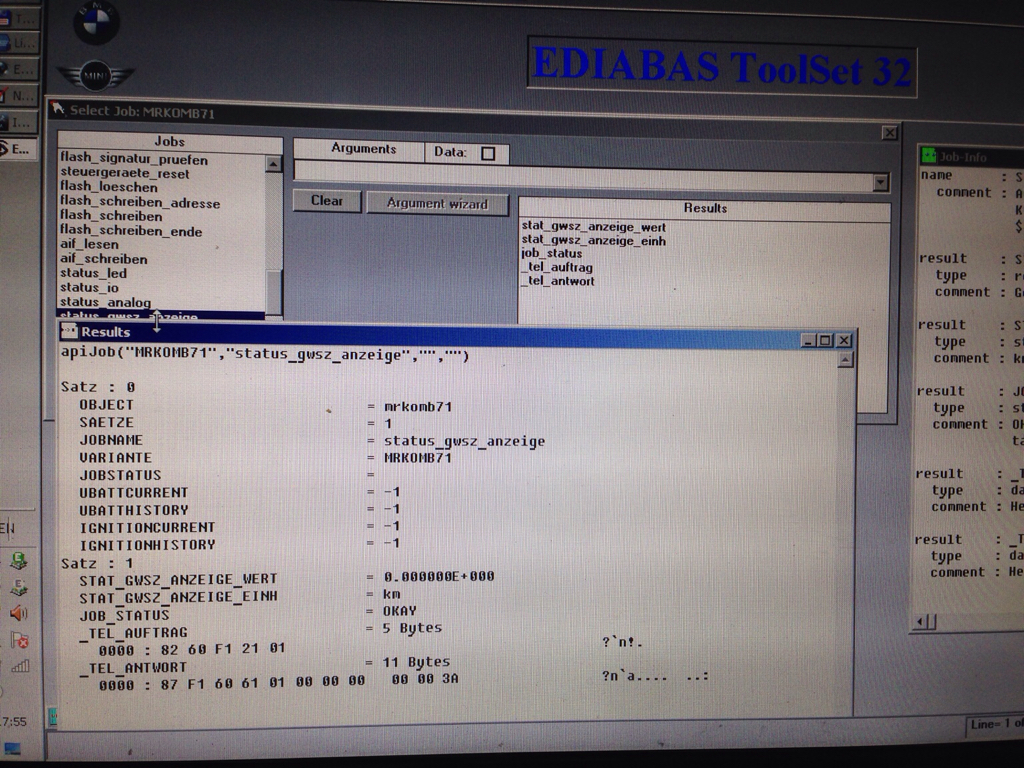Select the flash_schreiben job row
The width and height of the screenshot is (1024, 768).
(111, 216)
